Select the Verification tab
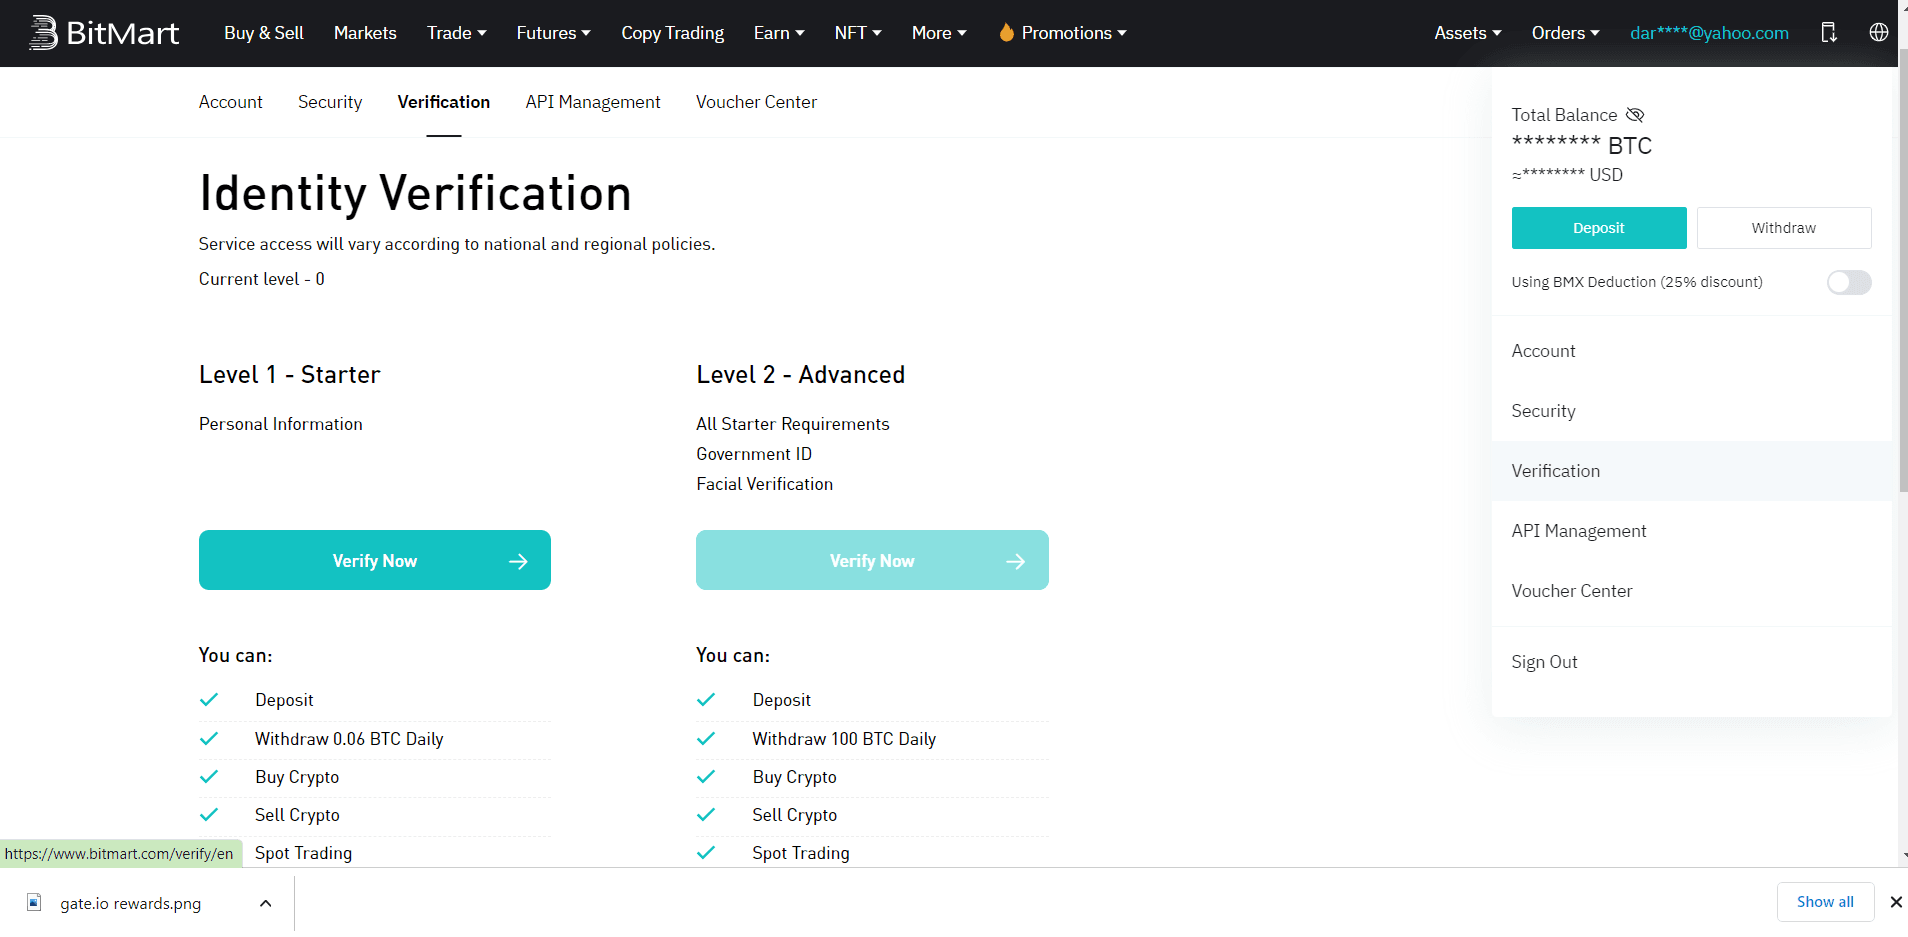Image resolution: width=1908 pixels, height=937 pixels. (x=444, y=102)
